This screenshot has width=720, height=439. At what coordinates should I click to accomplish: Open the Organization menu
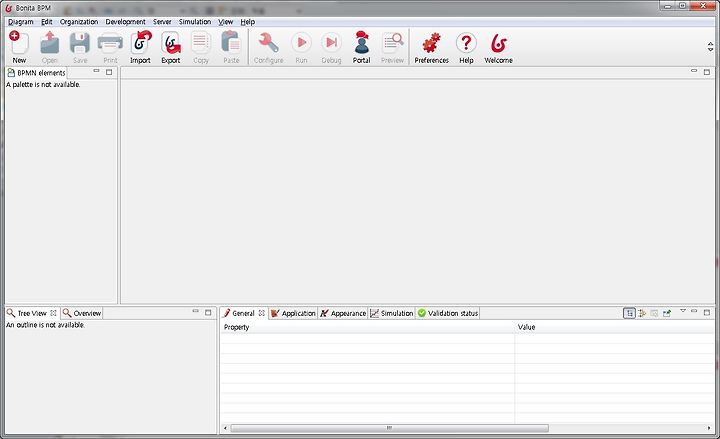79,22
